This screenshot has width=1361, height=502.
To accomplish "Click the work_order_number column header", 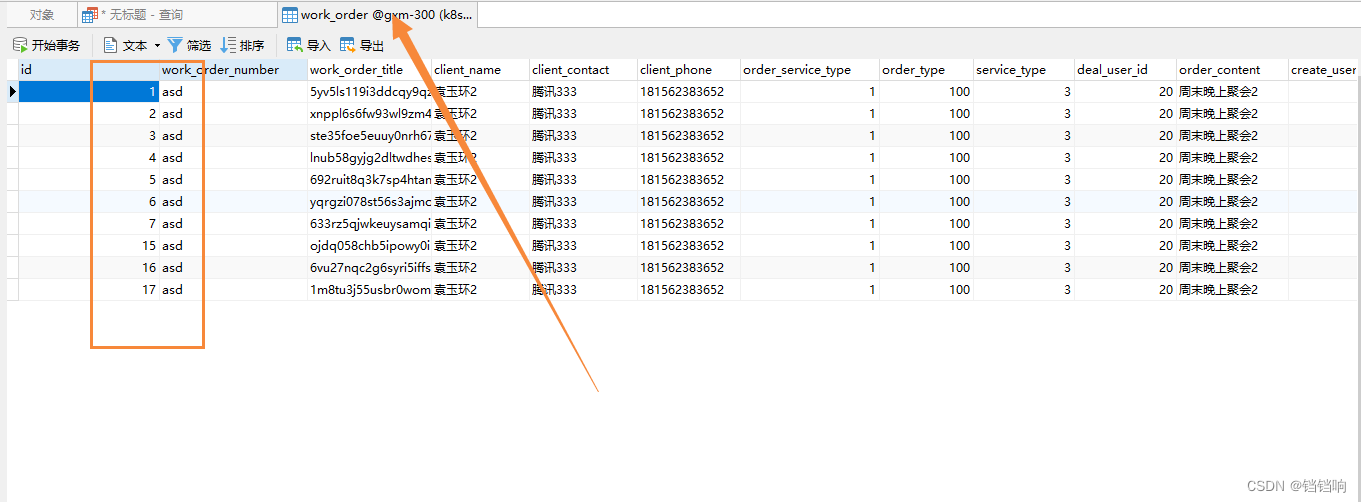I will click(234, 70).
